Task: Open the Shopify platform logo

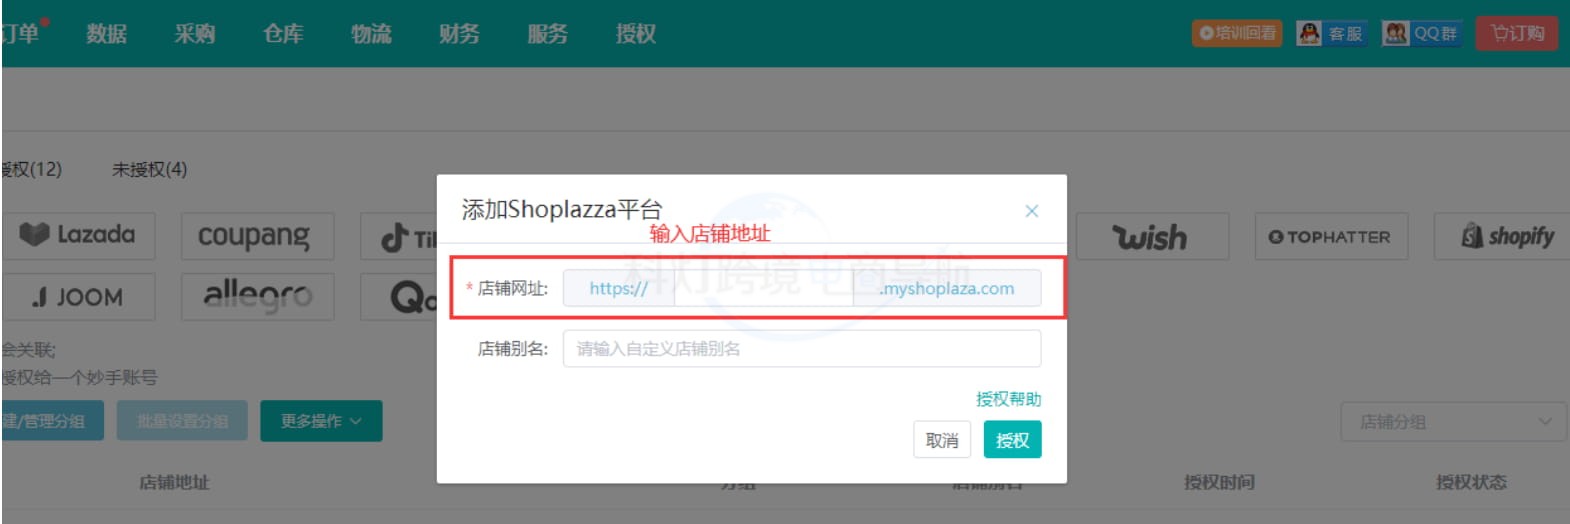Action: point(1507,237)
